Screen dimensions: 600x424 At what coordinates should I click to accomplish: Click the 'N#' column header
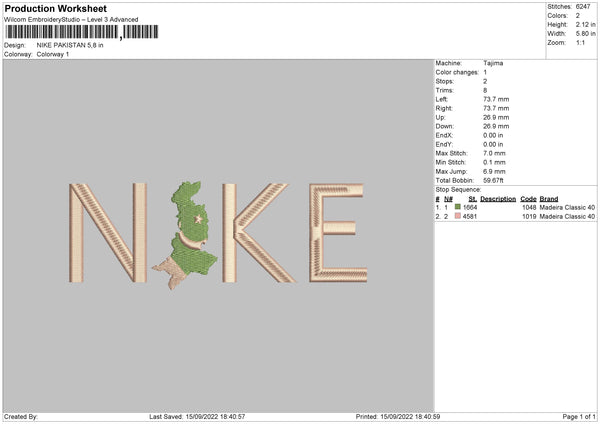tap(448, 199)
